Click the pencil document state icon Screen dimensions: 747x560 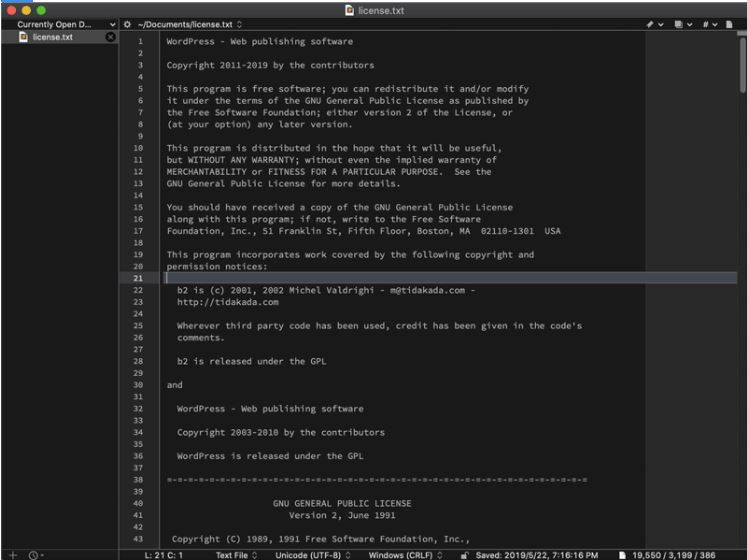pyautogui.click(x=650, y=24)
